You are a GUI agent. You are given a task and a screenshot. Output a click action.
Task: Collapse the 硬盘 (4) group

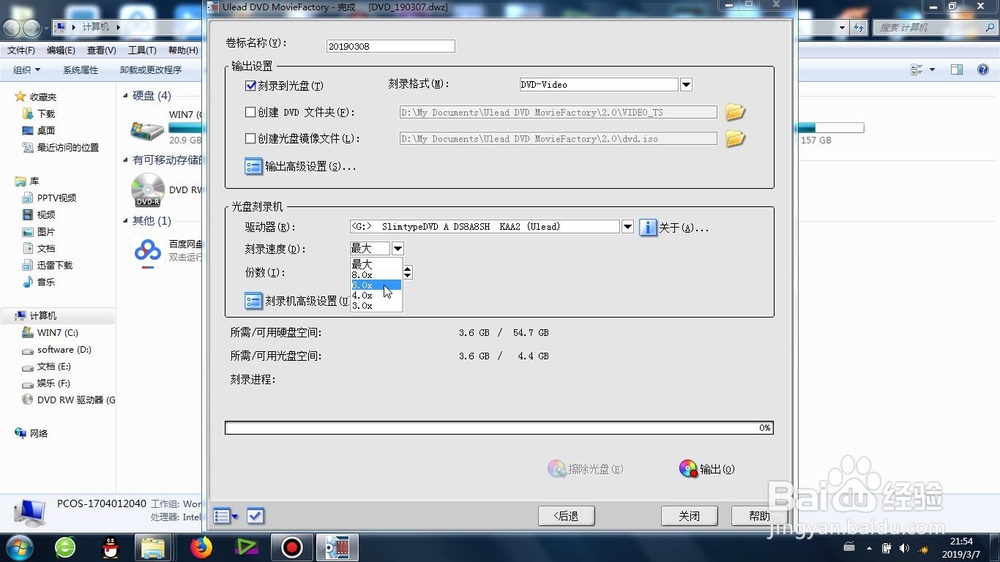126,96
